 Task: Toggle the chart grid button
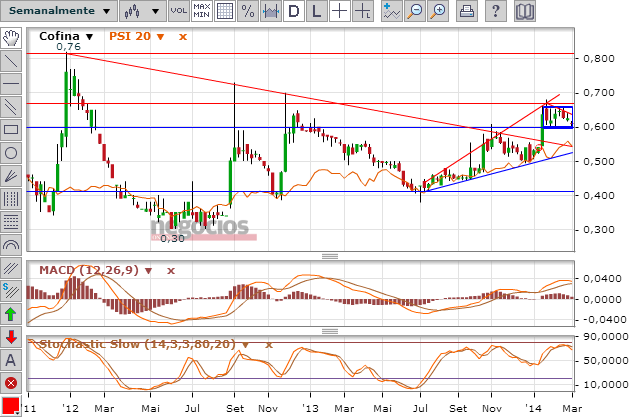(225, 11)
